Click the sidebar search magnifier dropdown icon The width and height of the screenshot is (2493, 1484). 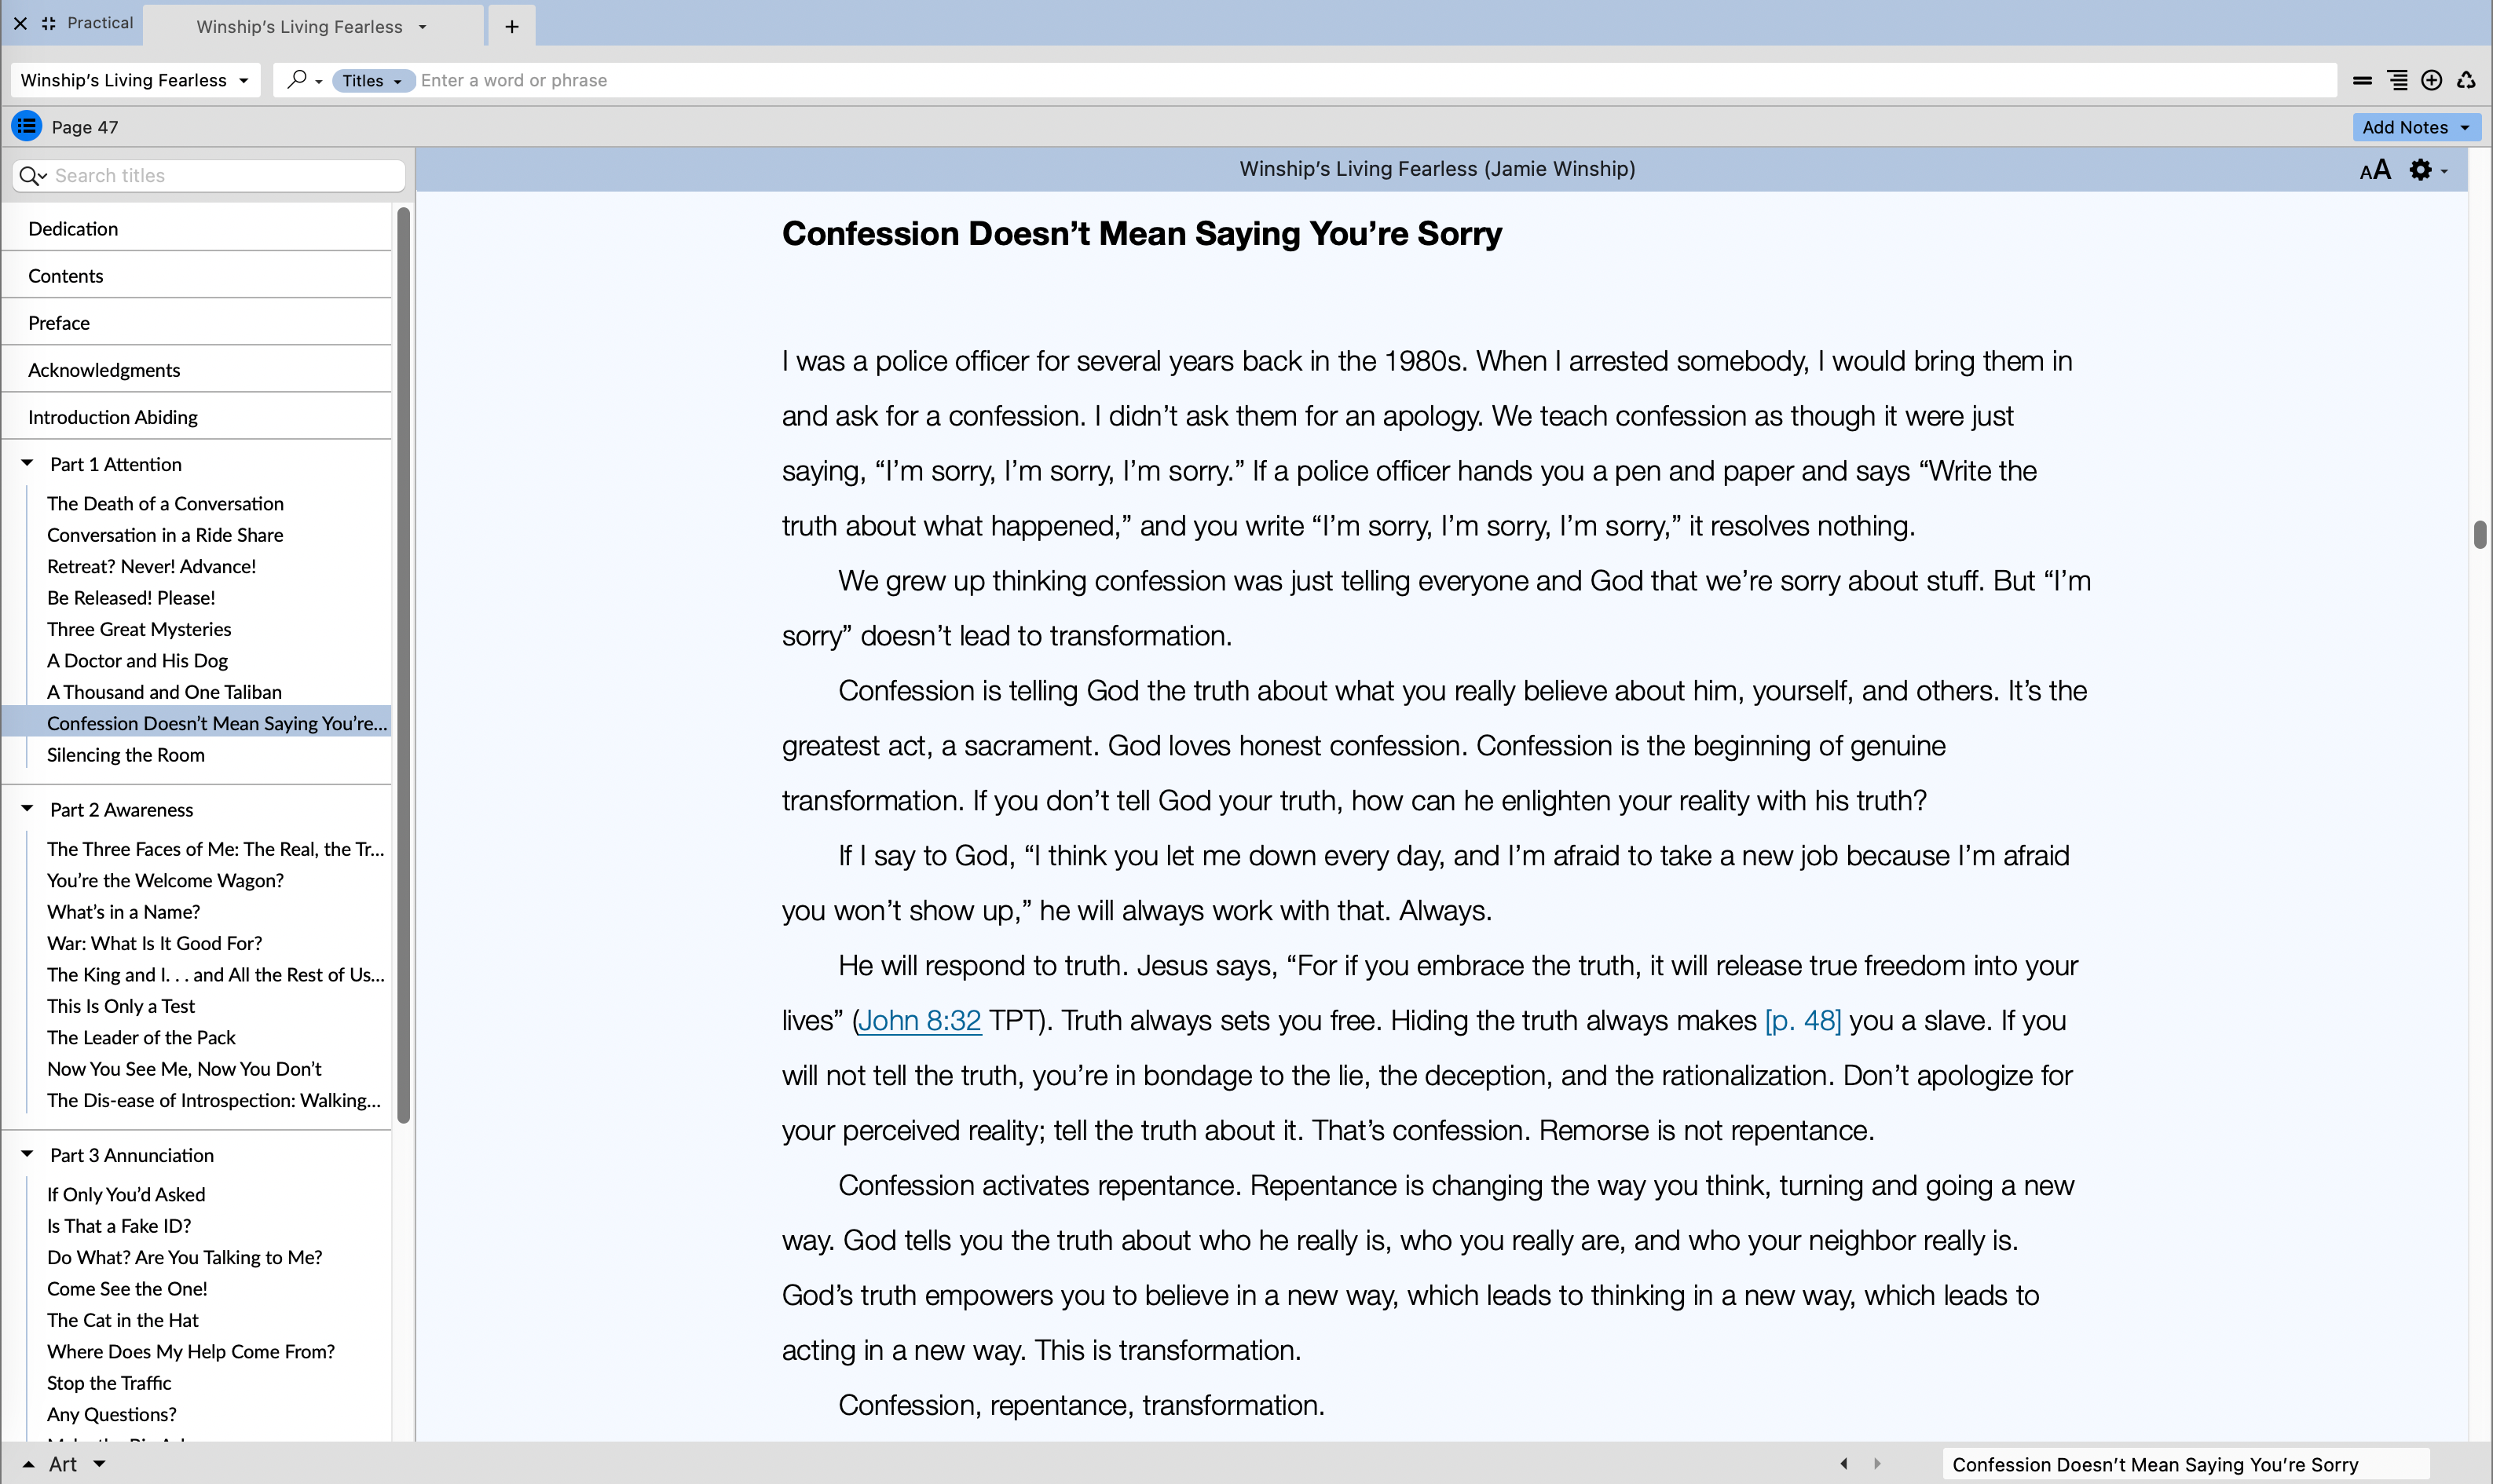click(33, 176)
